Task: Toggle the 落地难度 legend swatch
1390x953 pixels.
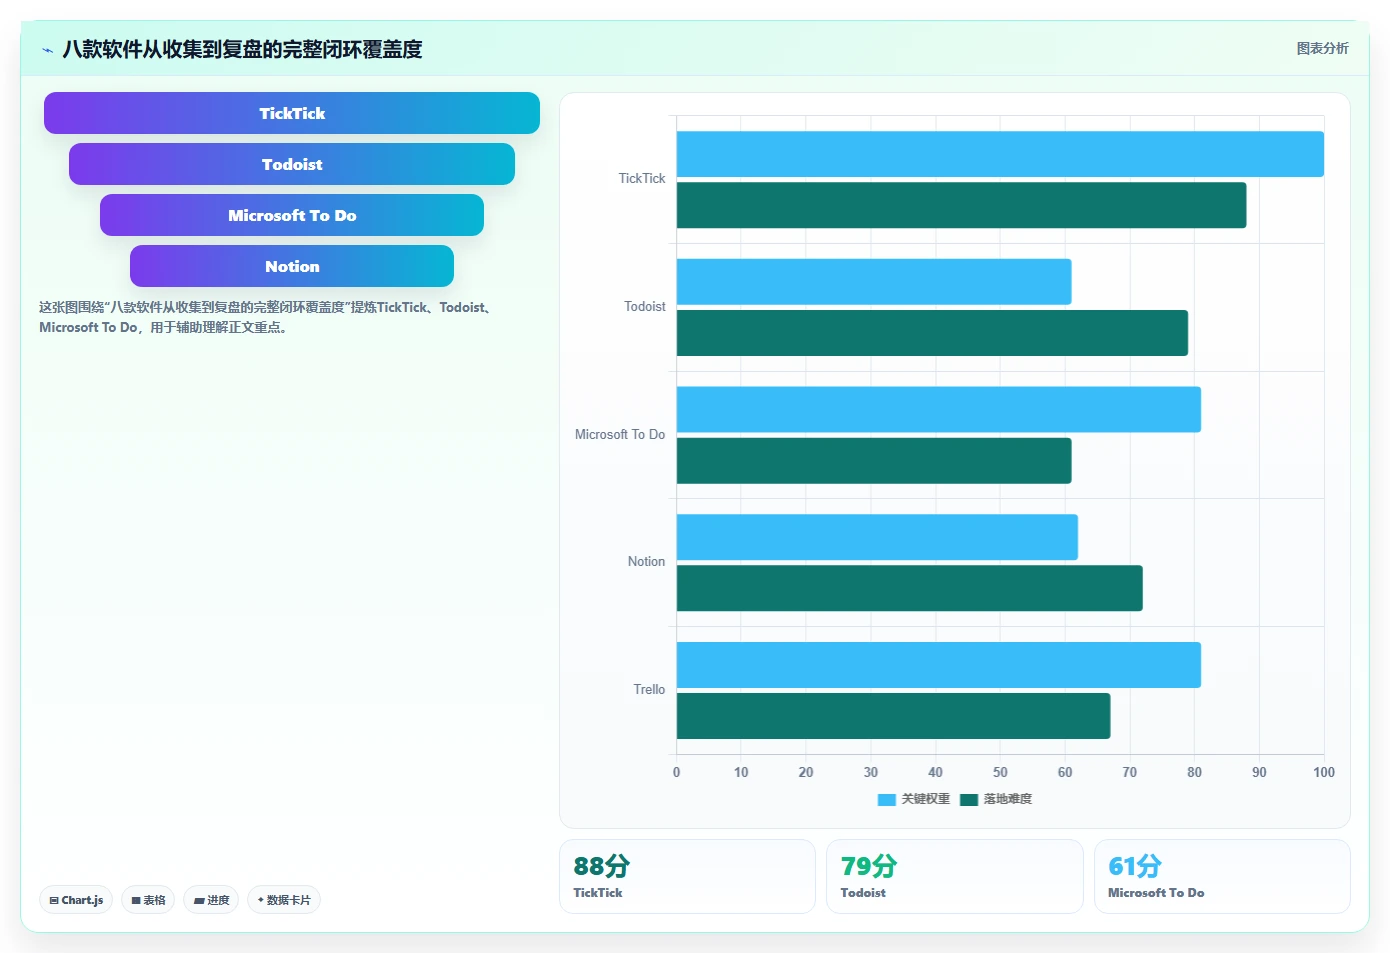Action: 968,799
